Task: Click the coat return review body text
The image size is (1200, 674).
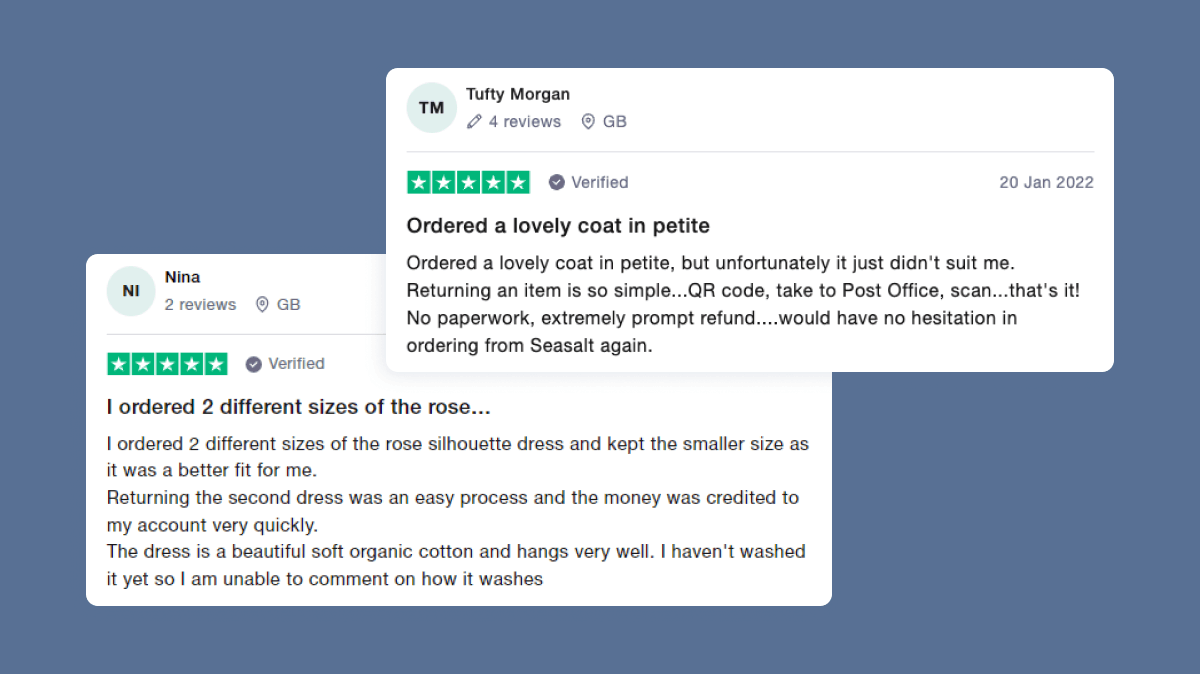Action: click(742, 304)
